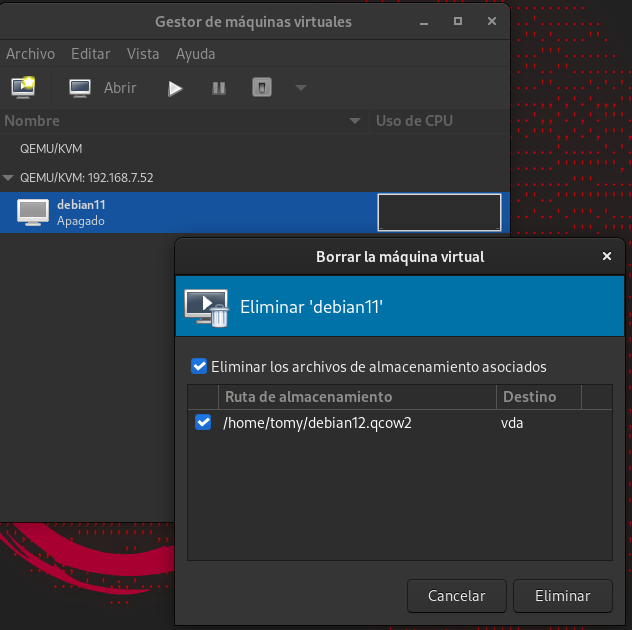Close the Borrar la máquina virtual dialog

click(x=606, y=257)
